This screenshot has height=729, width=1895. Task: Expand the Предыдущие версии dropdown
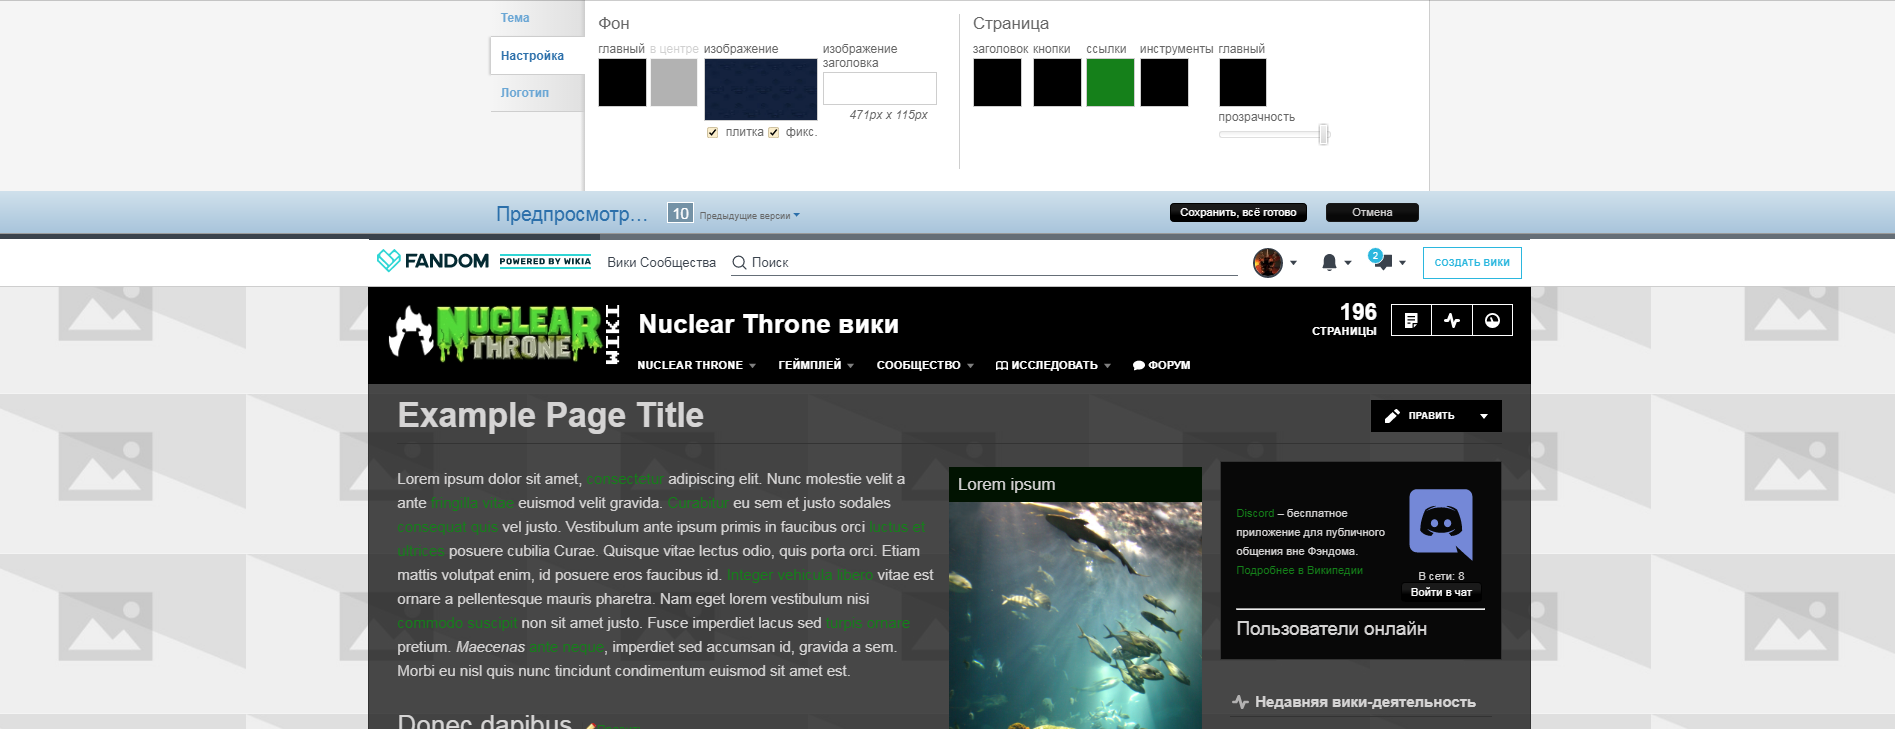pyautogui.click(x=749, y=216)
